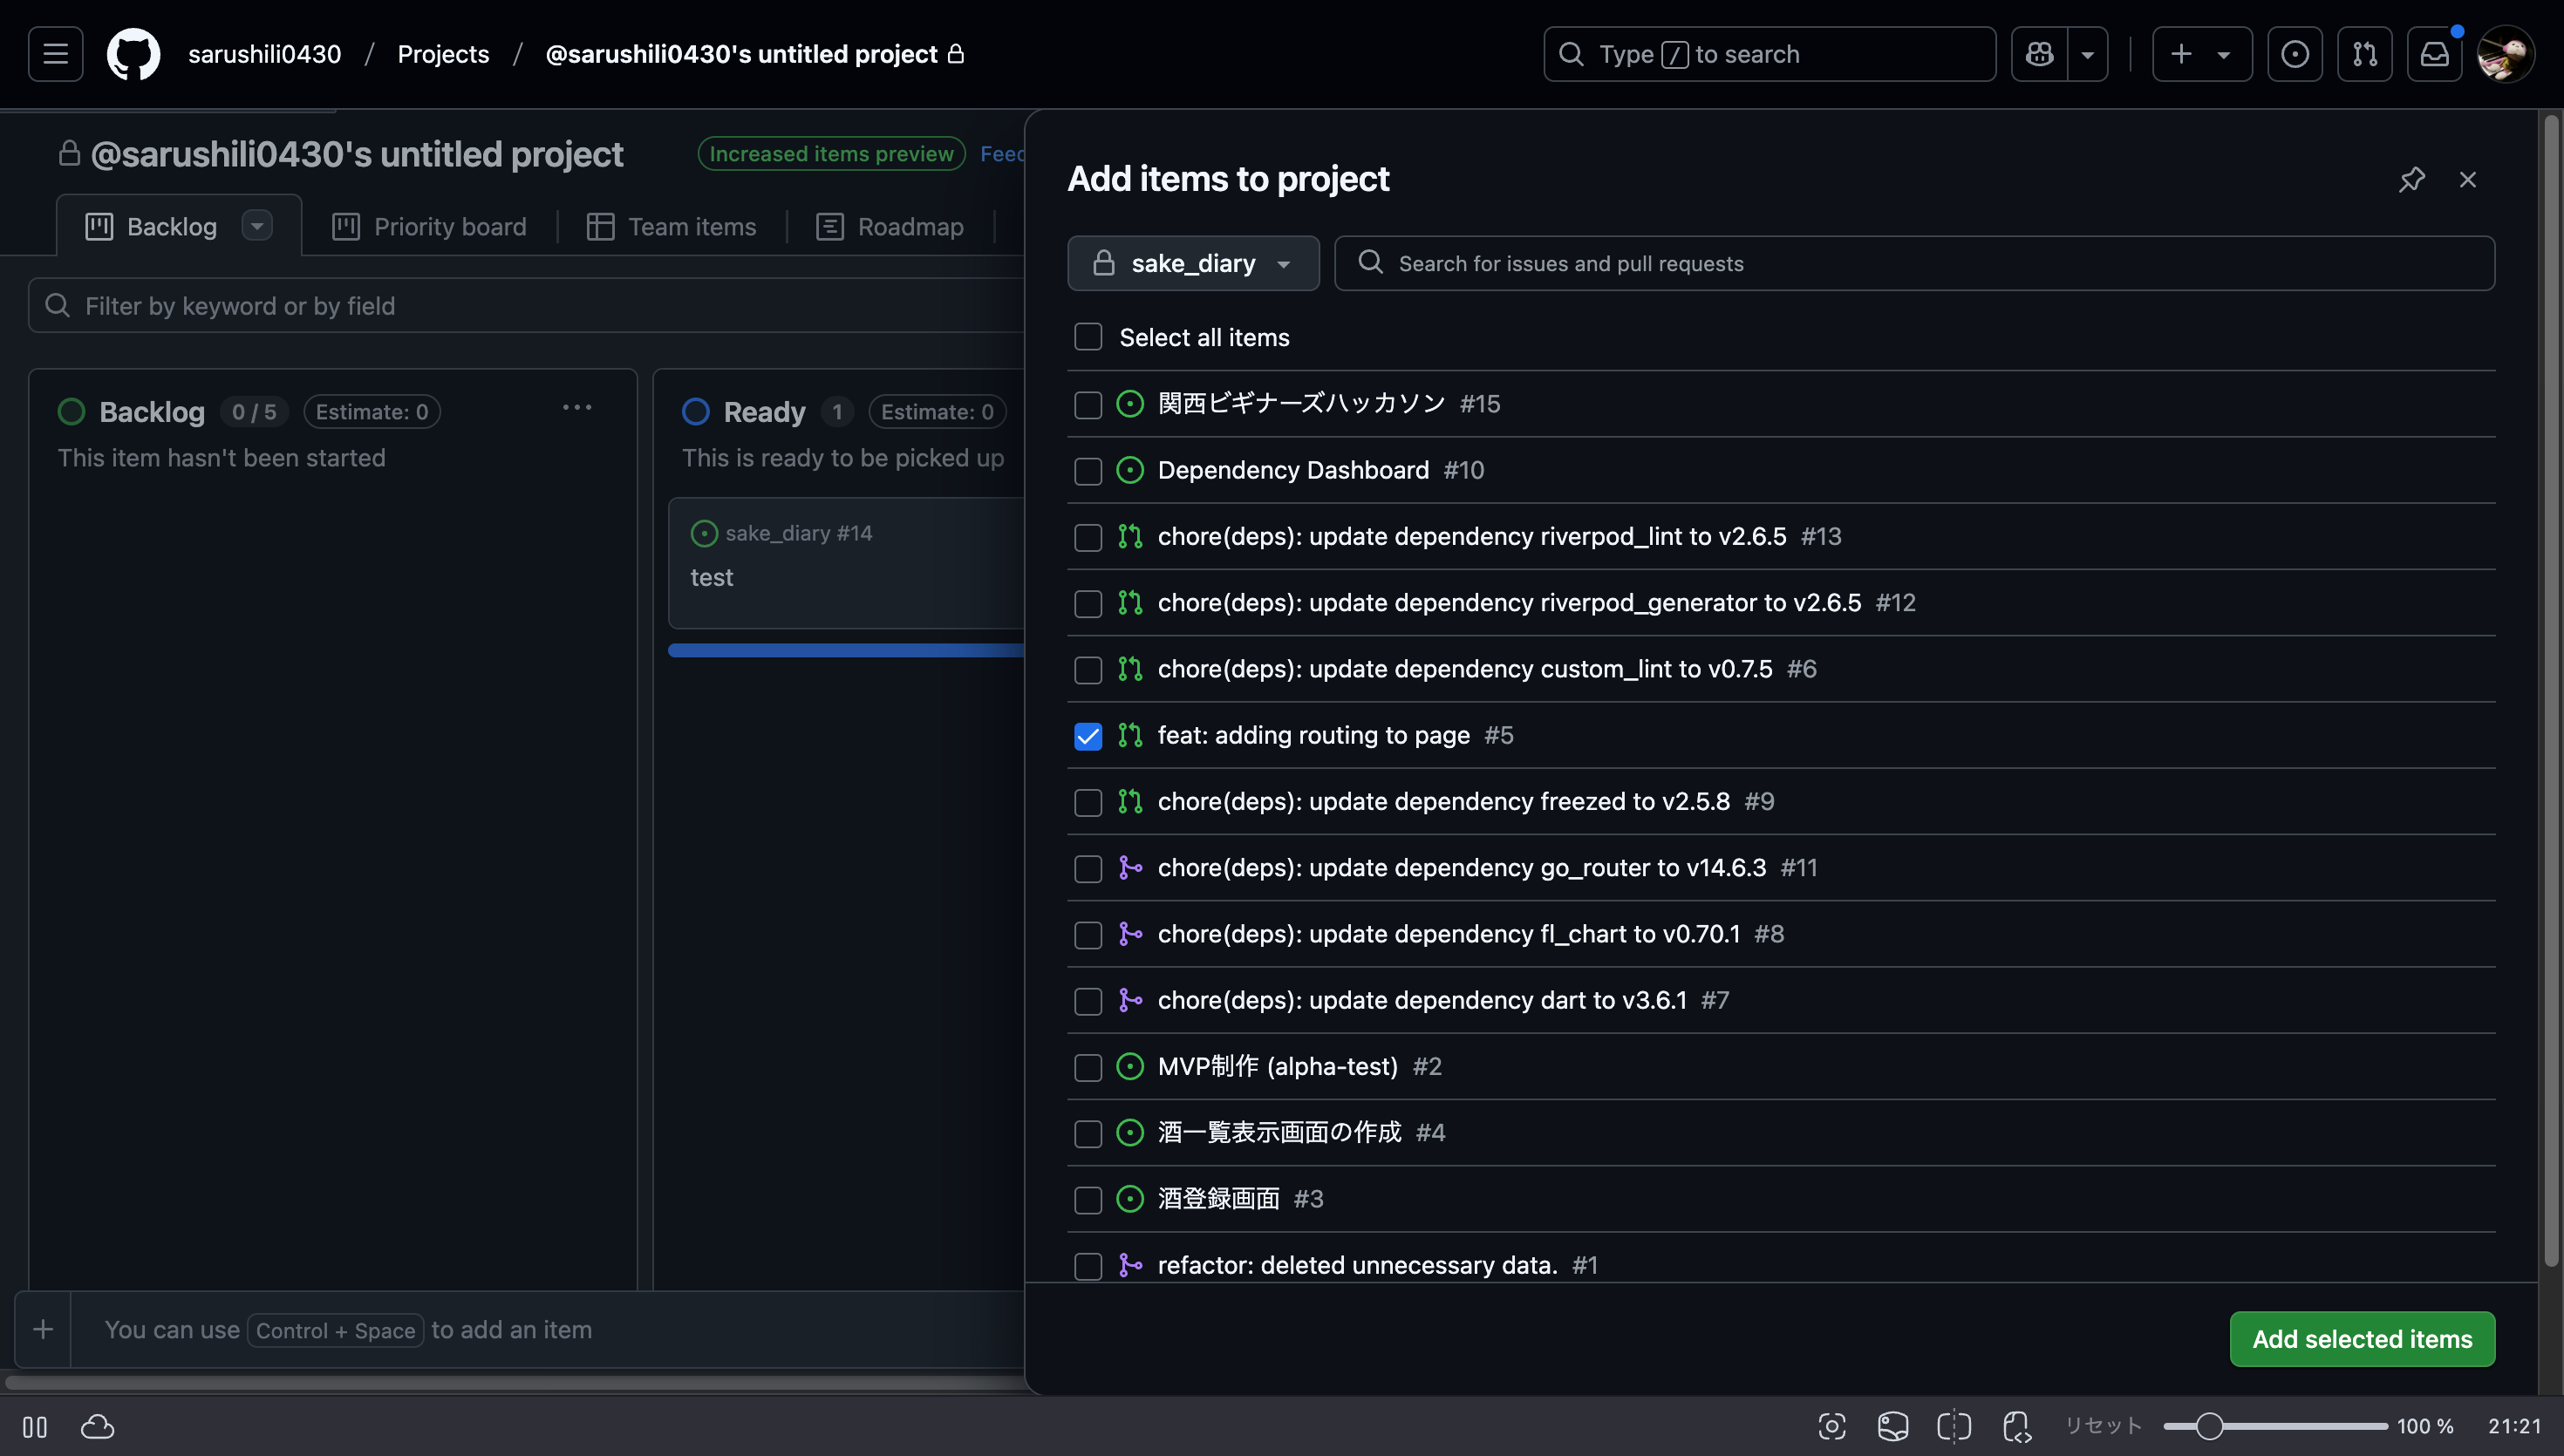Check the MVP制作 (alpha-test) #2 checkbox
The width and height of the screenshot is (2564, 1456).
coord(1088,1067)
